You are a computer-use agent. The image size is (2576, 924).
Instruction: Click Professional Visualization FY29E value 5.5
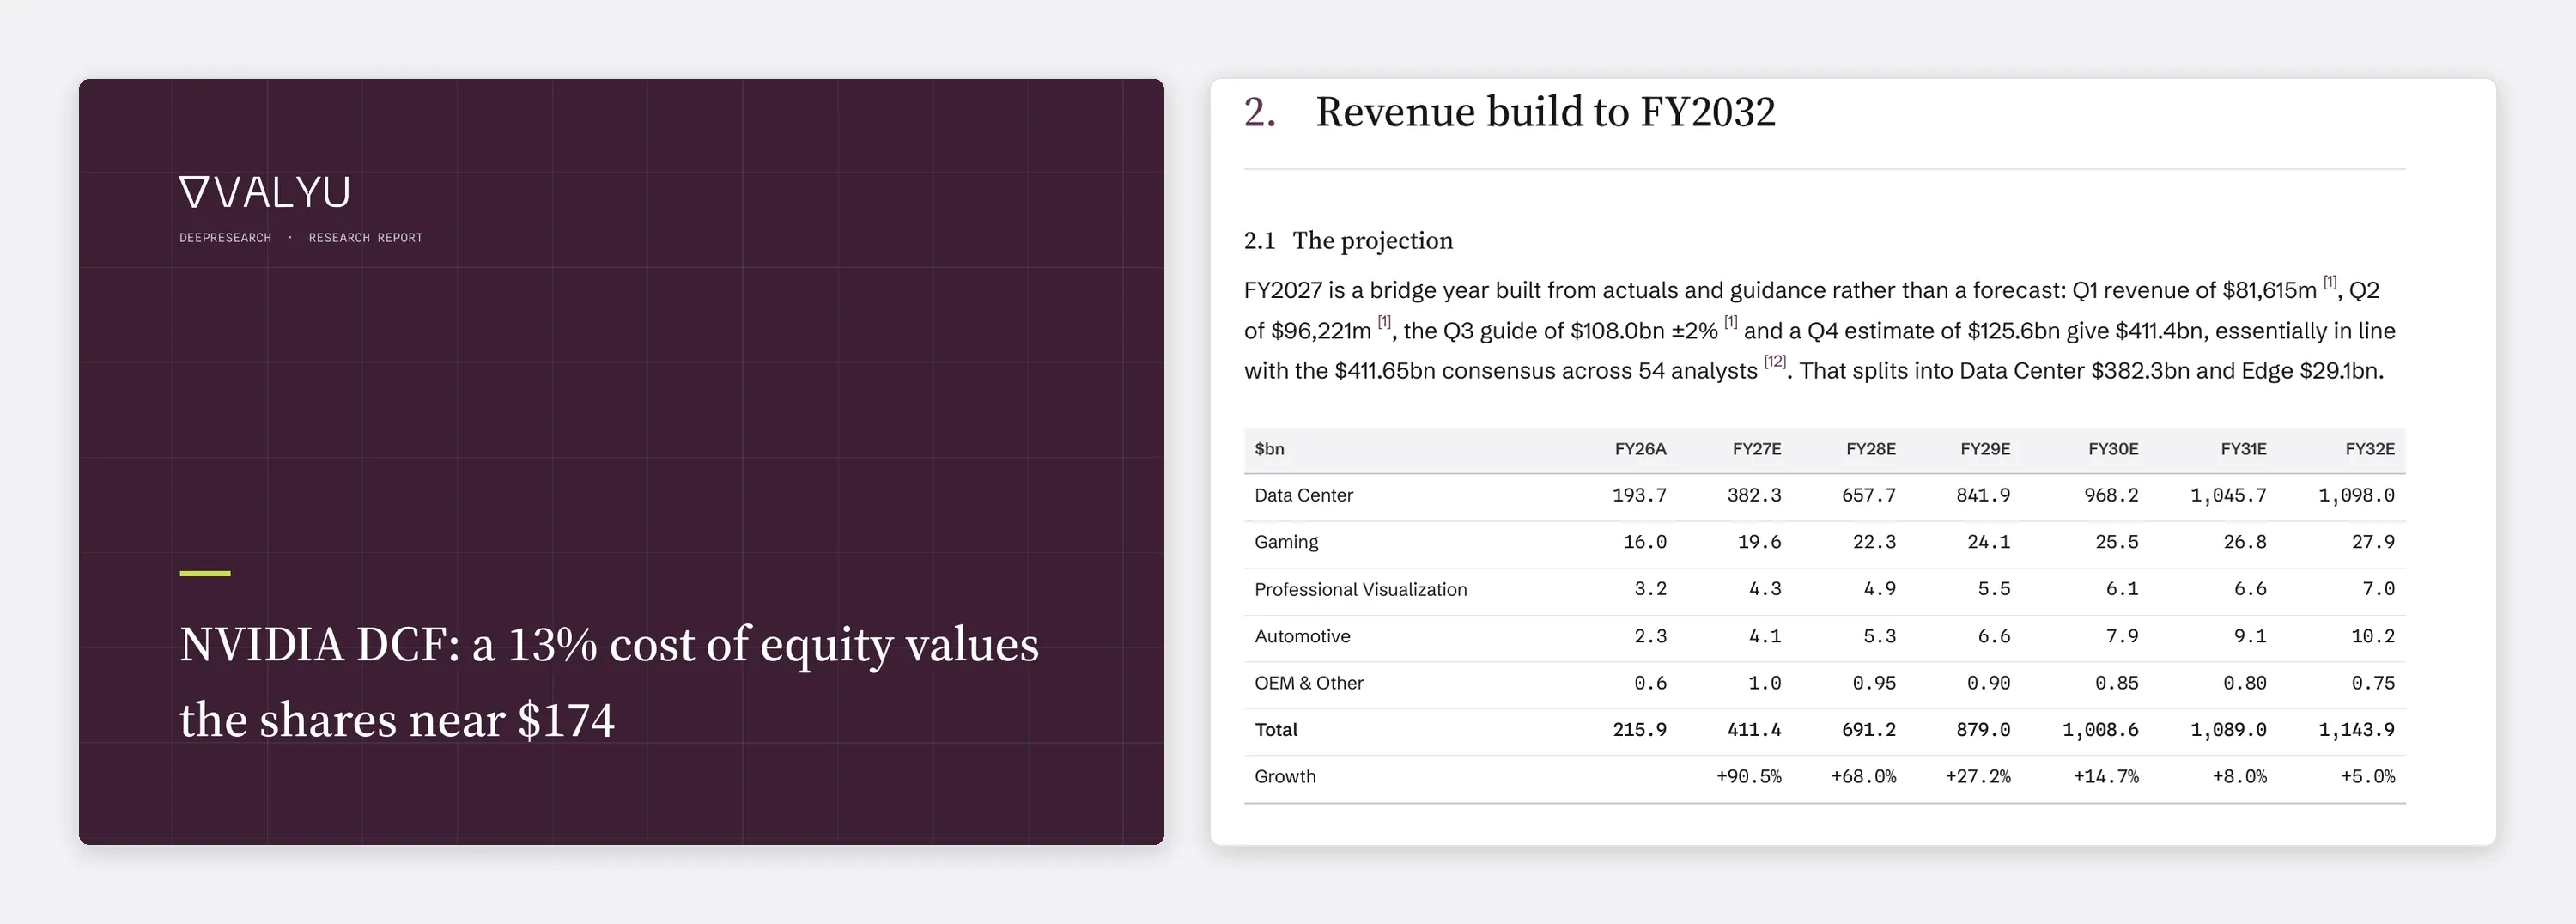click(1994, 589)
